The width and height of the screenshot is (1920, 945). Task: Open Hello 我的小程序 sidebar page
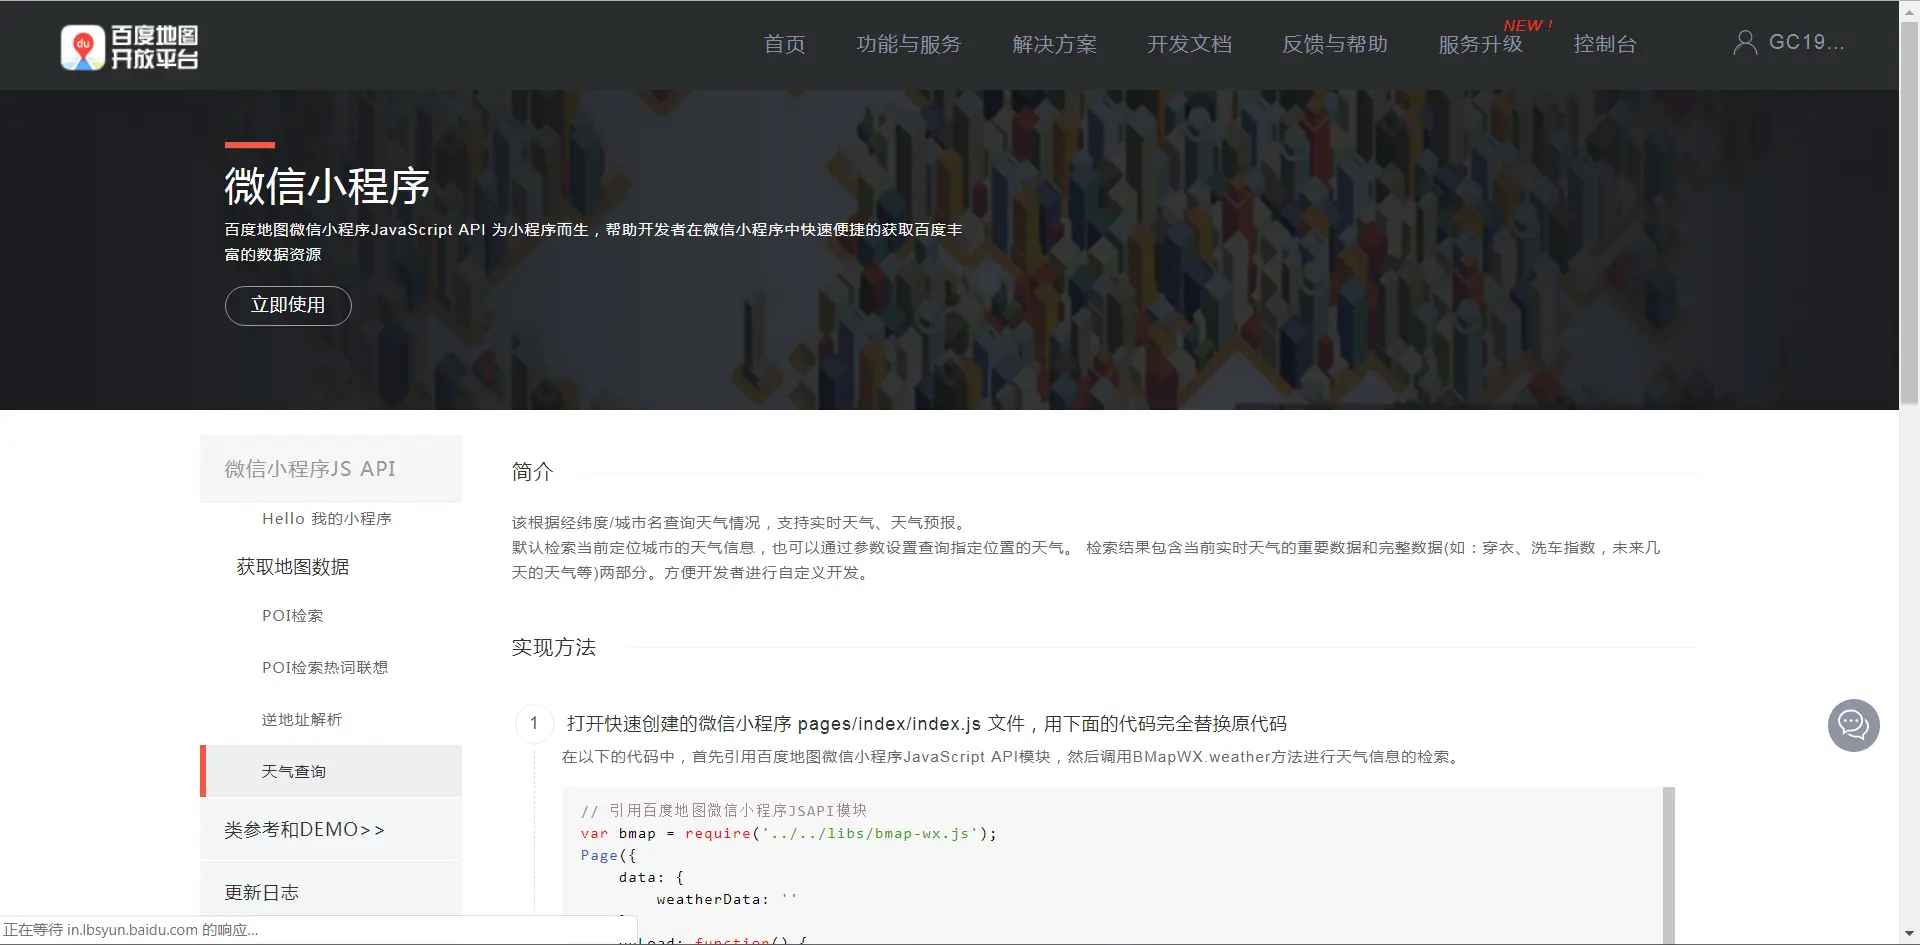327,519
